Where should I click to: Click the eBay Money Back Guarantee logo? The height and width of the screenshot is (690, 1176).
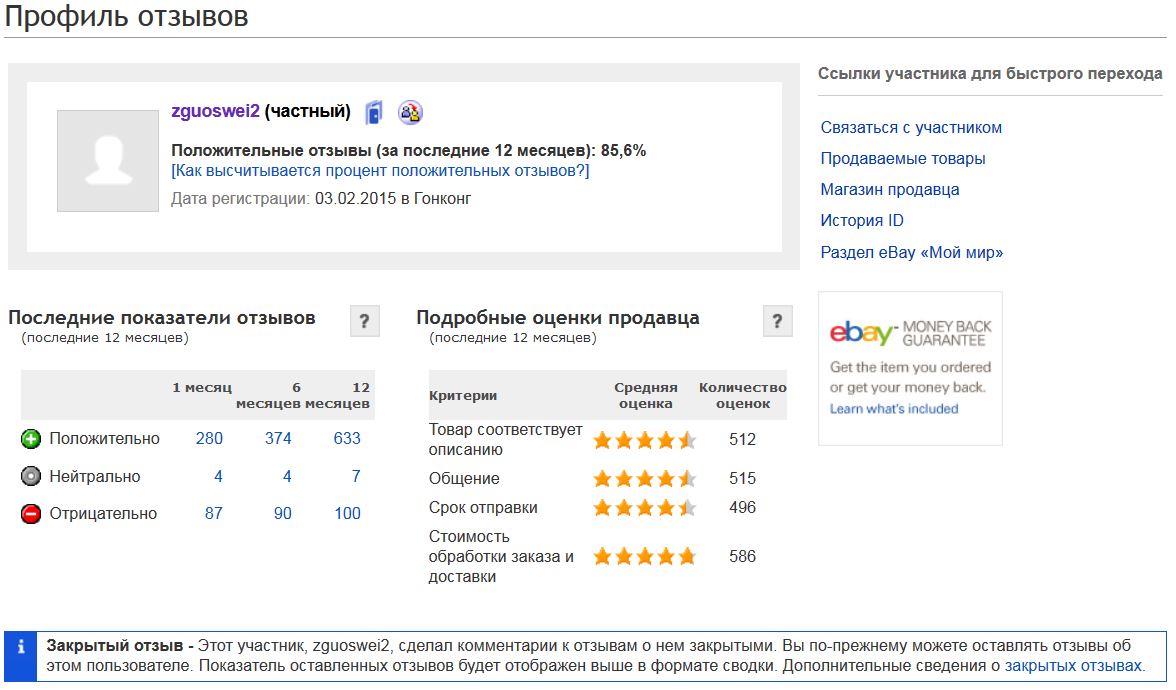[x=910, y=333]
